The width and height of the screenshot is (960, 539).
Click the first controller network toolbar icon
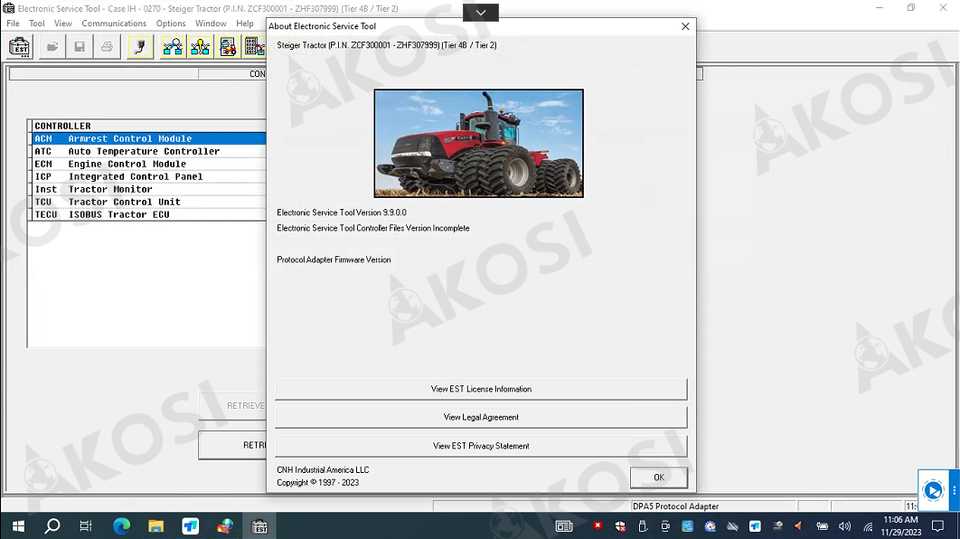coord(173,47)
